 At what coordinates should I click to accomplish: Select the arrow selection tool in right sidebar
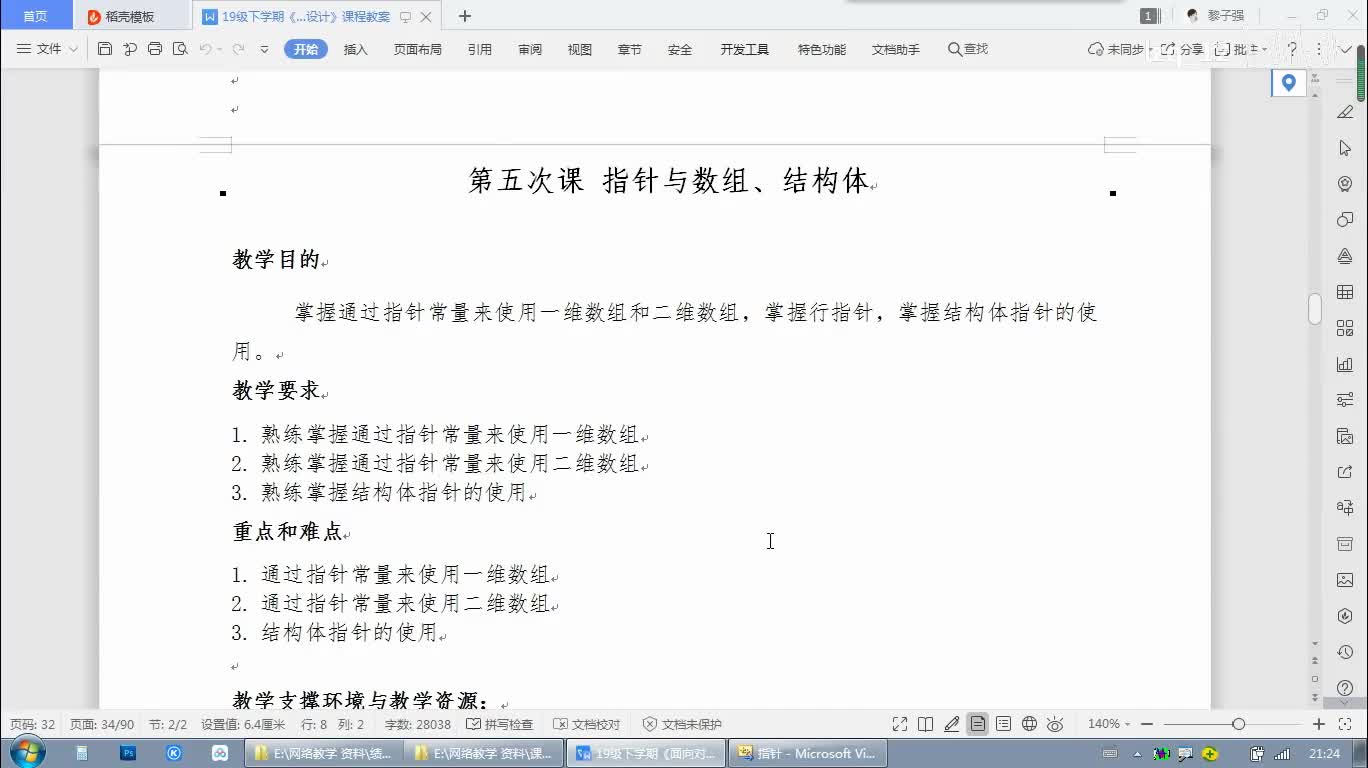click(x=1345, y=148)
